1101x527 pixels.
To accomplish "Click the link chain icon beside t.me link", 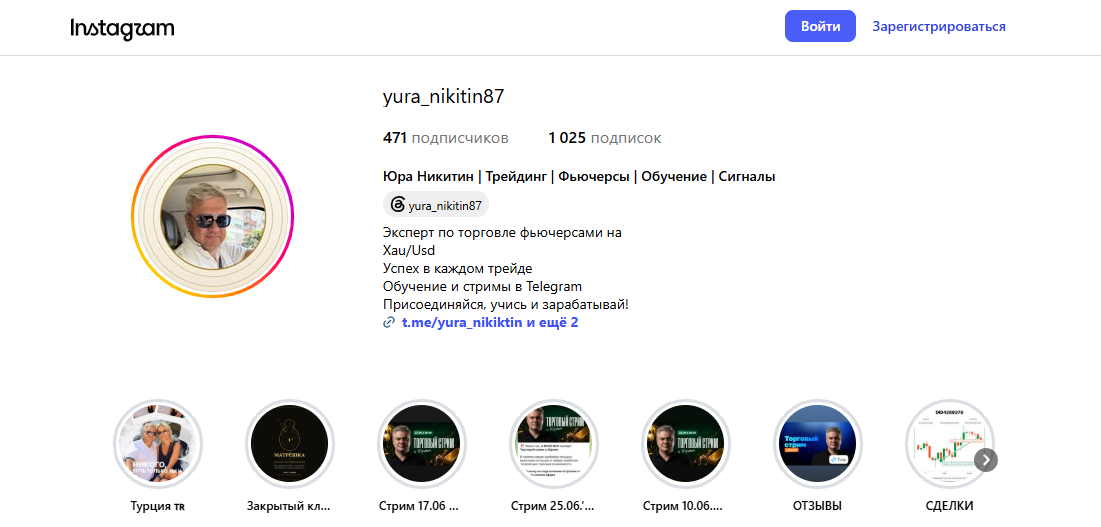I will tap(389, 323).
